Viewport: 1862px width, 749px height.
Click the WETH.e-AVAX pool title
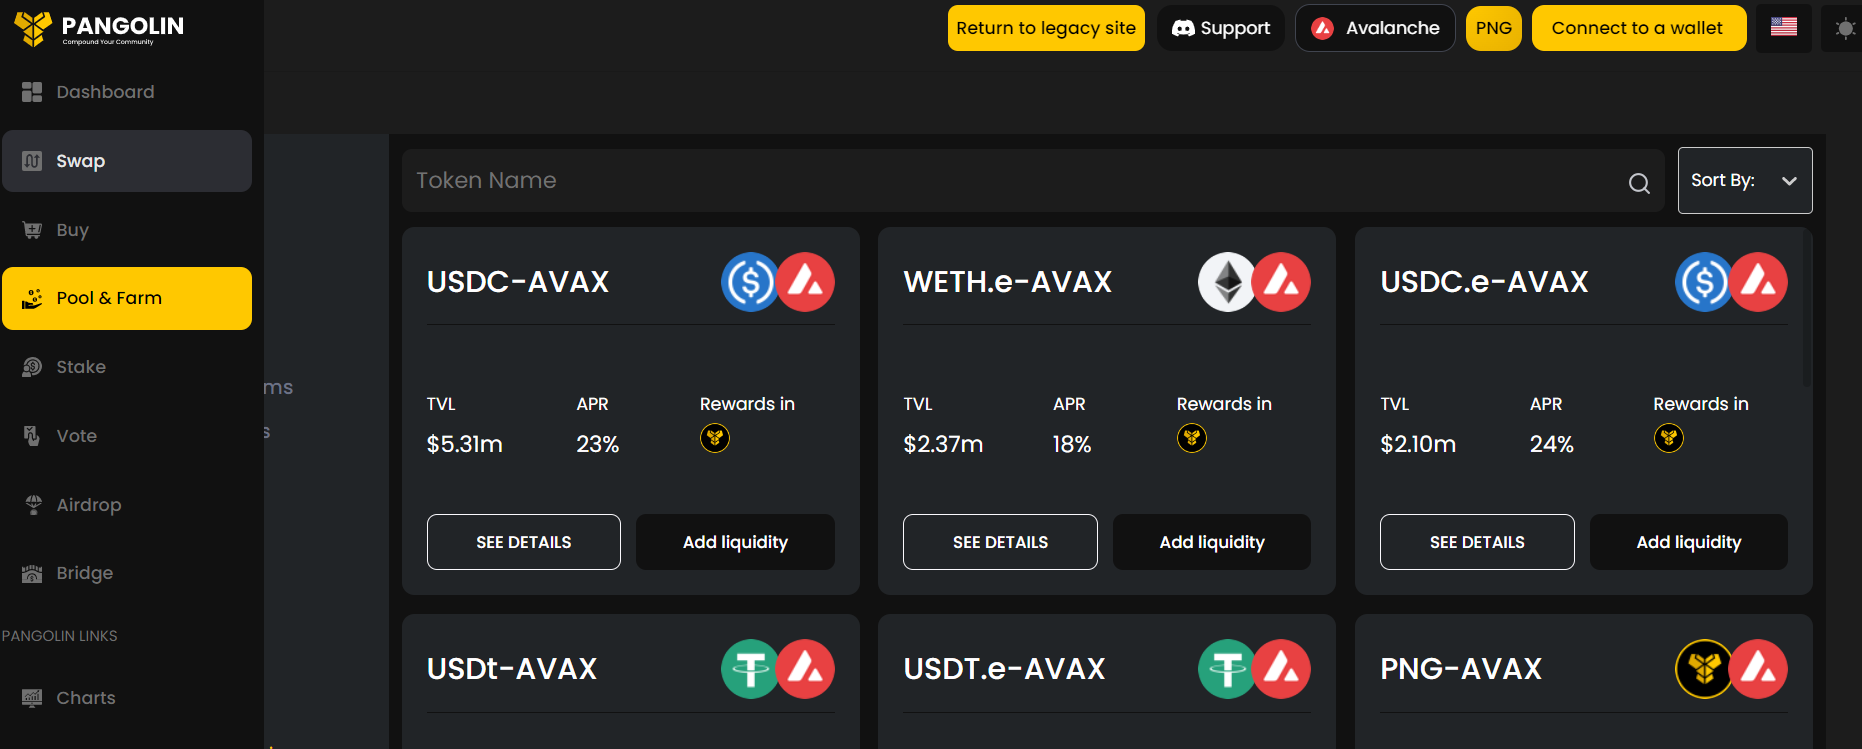(x=1008, y=282)
